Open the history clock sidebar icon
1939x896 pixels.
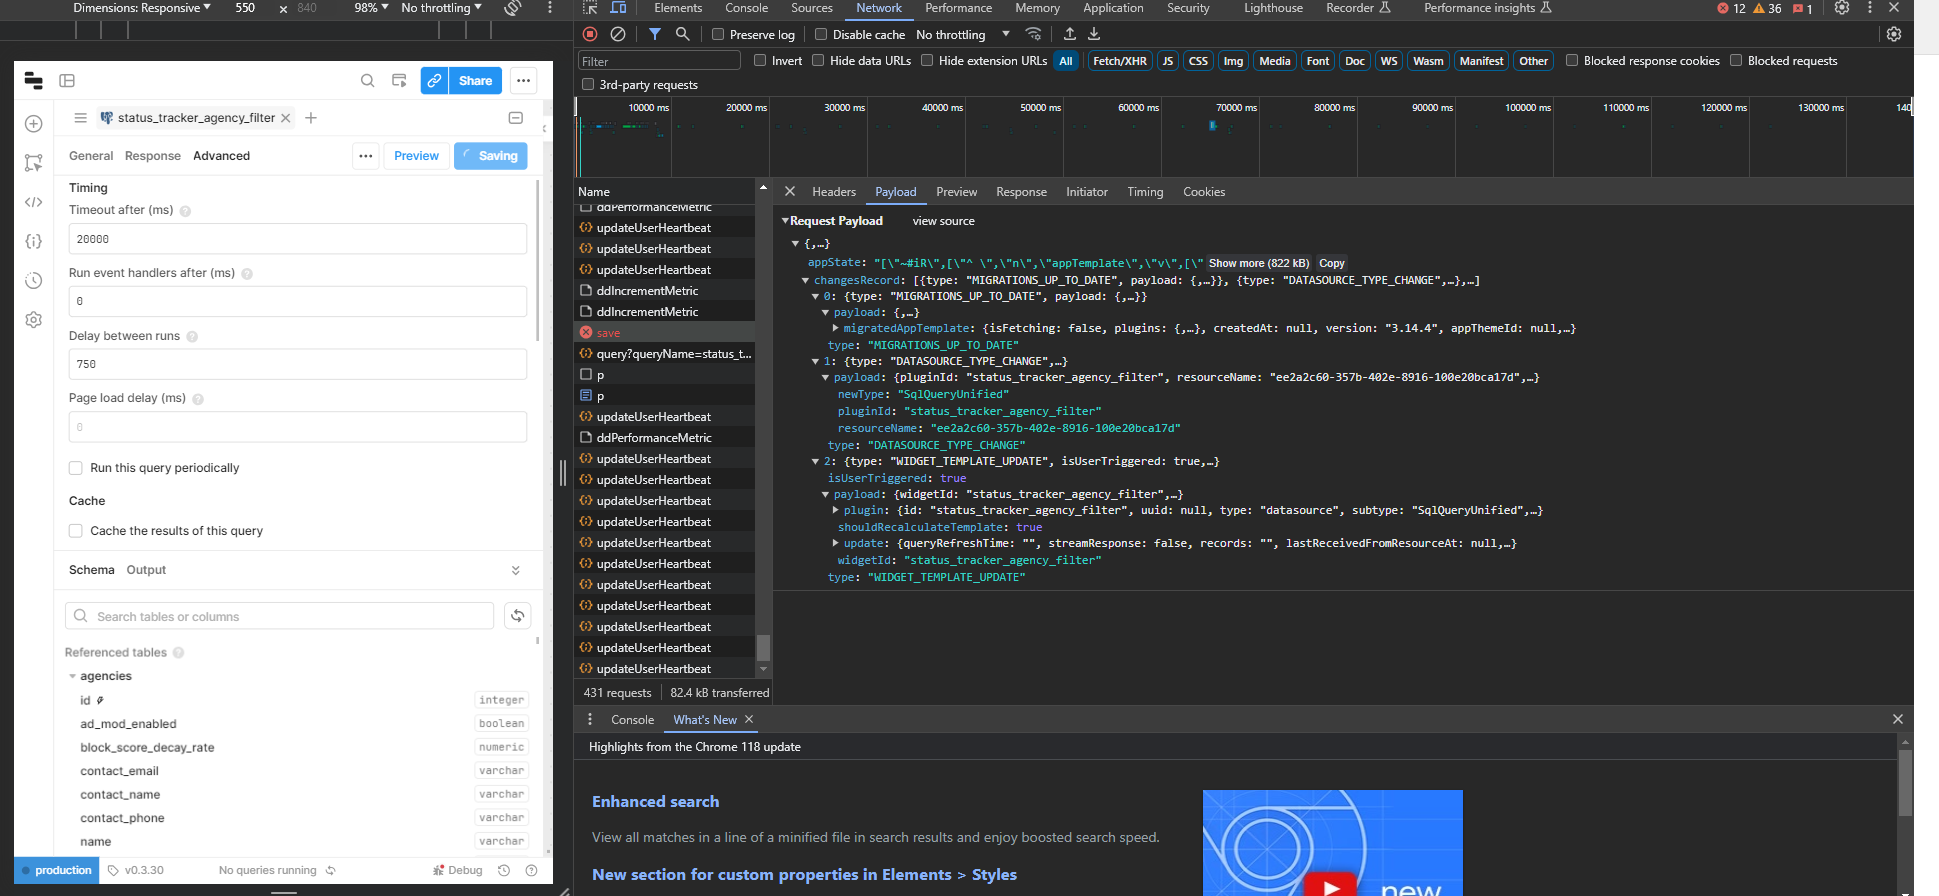tap(33, 280)
